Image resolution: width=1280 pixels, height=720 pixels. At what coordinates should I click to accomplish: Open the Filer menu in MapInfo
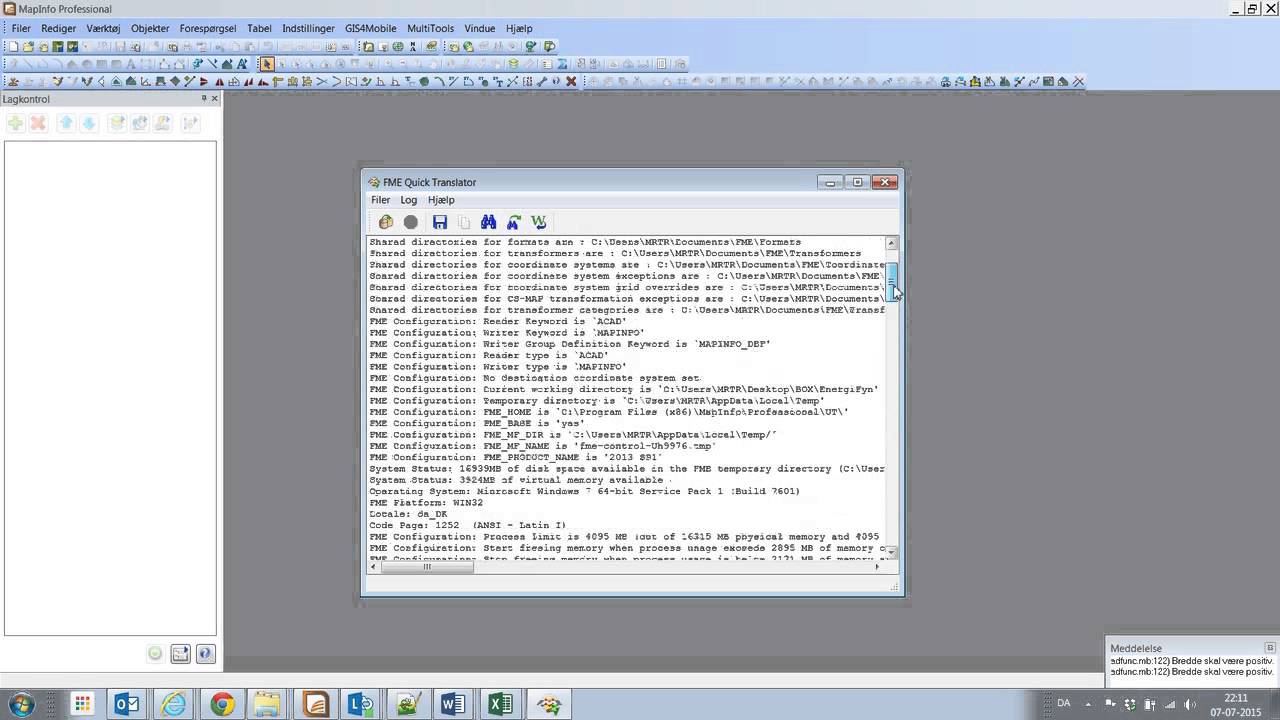click(21, 28)
